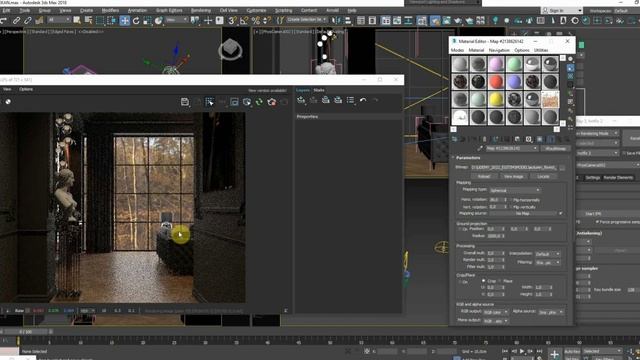The image size is (640, 360).
Task: Toggle Flip vertically checkbox
Action: (511, 207)
